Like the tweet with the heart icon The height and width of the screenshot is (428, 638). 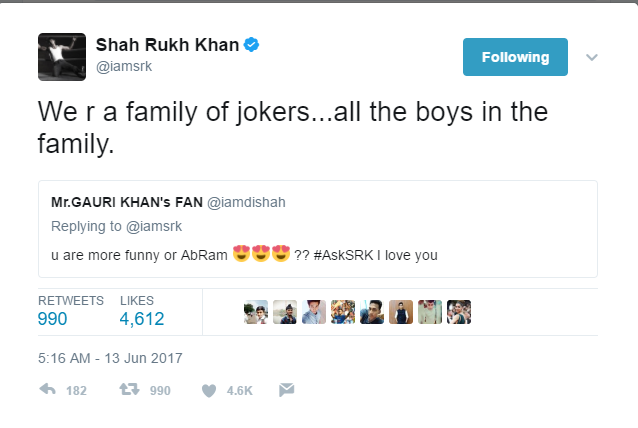(x=209, y=391)
